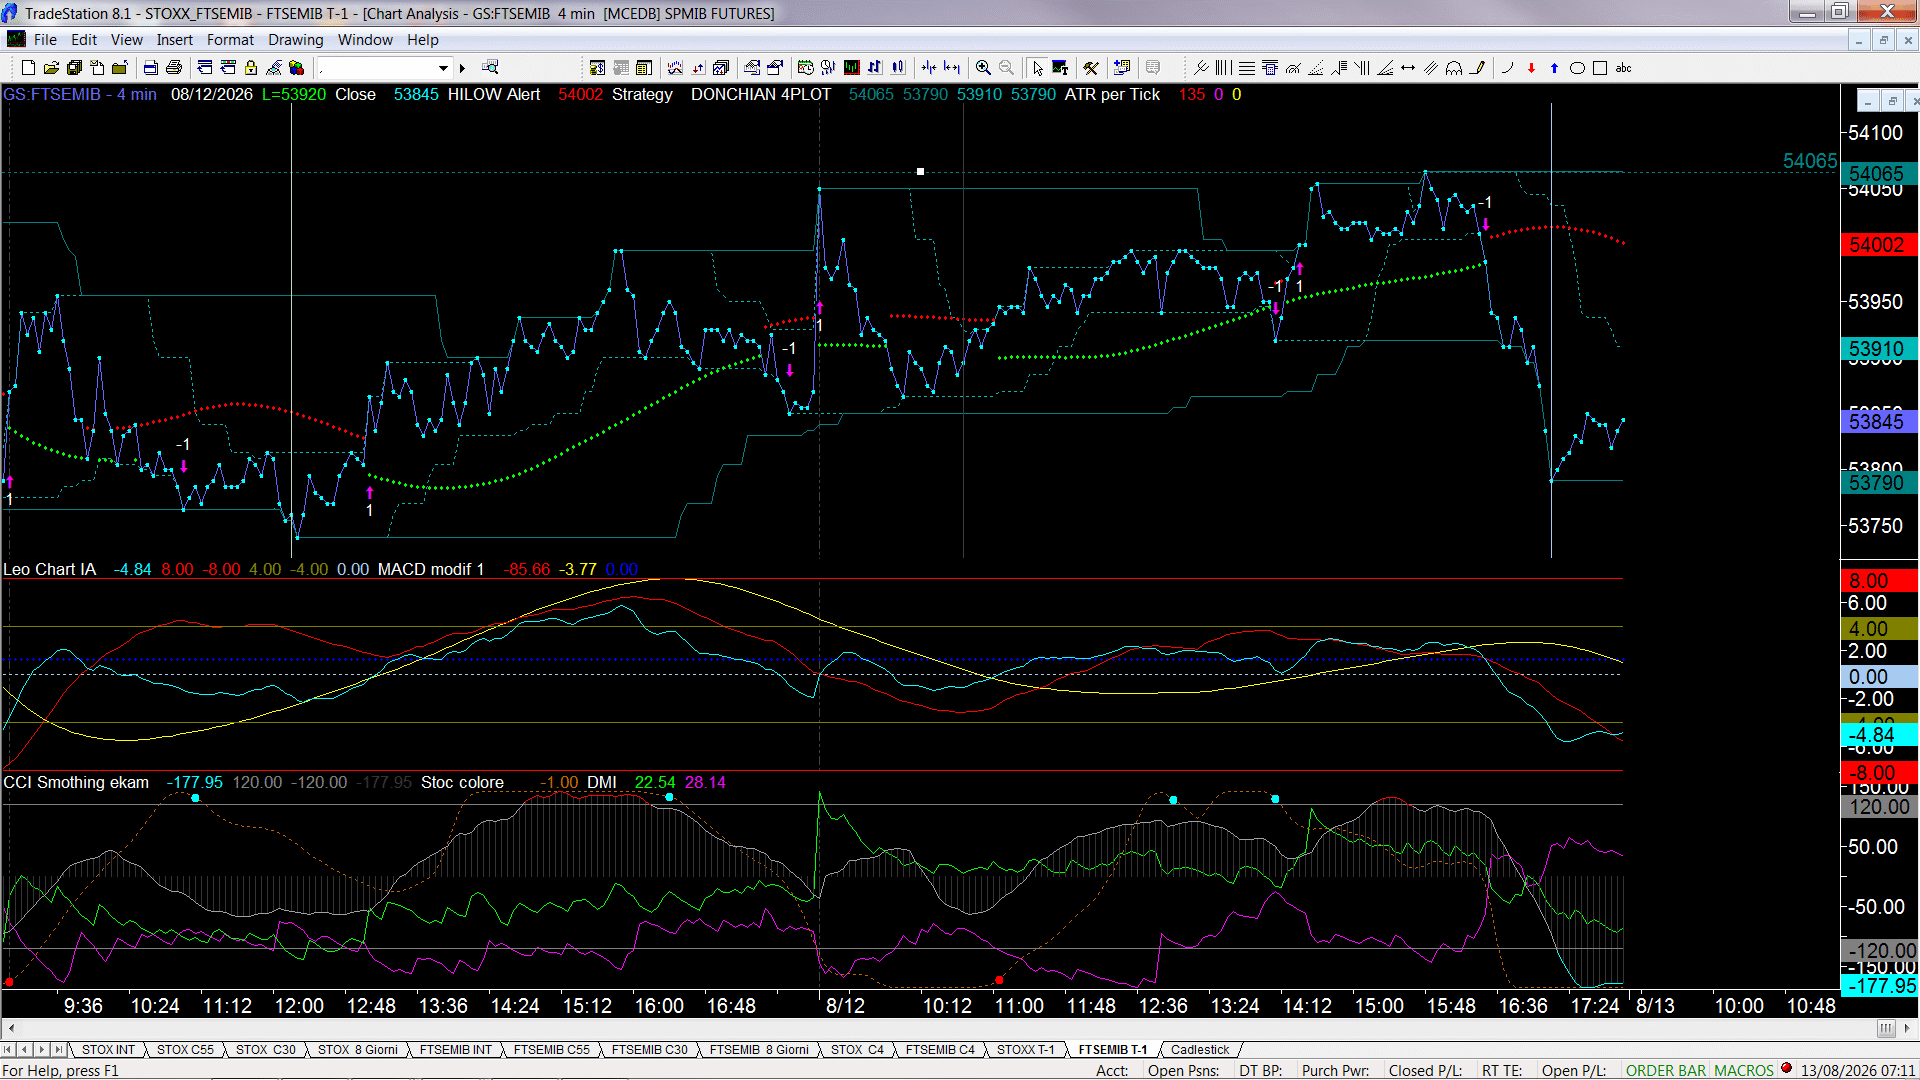Click the command line go arrow
The height and width of the screenshot is (1080, 1920).
[x=462, y=68]
